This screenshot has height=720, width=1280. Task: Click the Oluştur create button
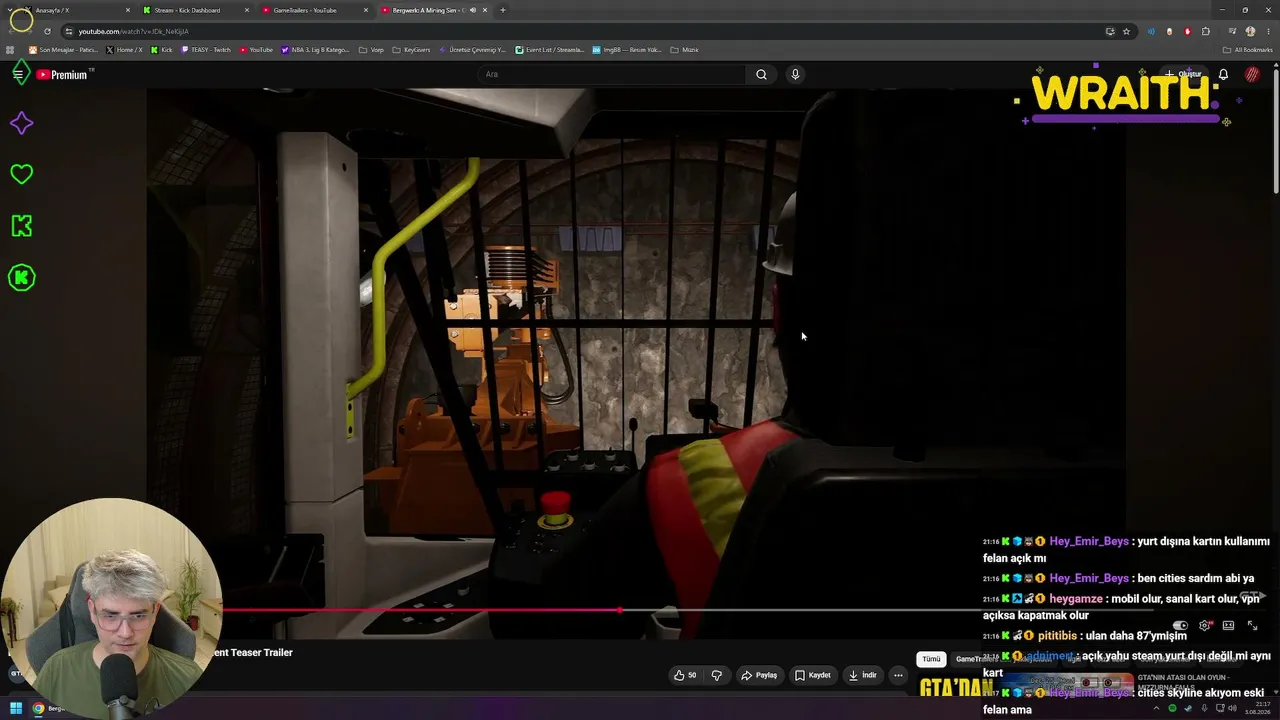(1182, 74)
